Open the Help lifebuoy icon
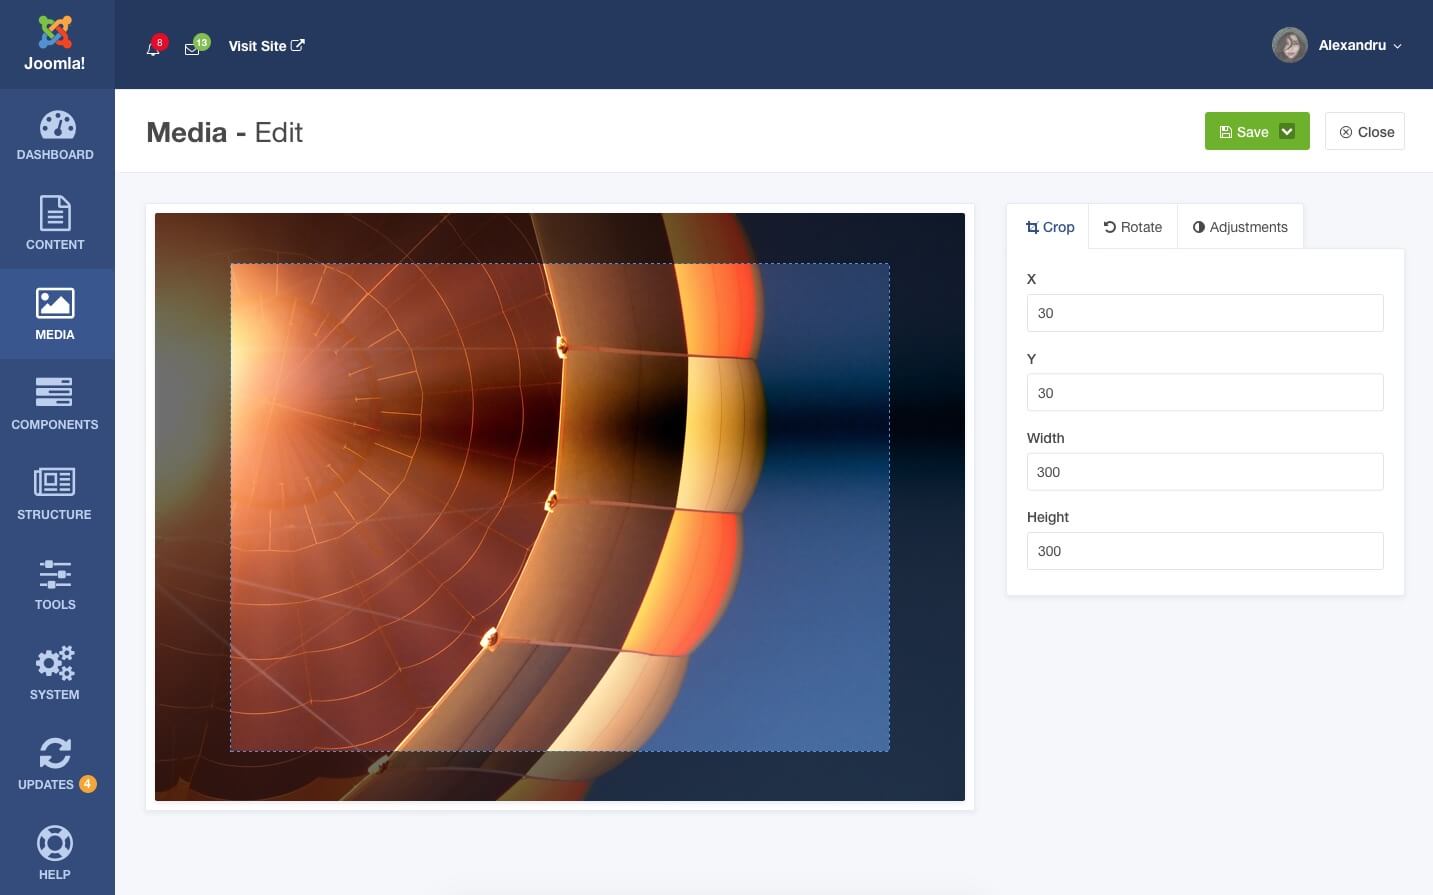Screen dimensions: 1433x895 point(55,845)
